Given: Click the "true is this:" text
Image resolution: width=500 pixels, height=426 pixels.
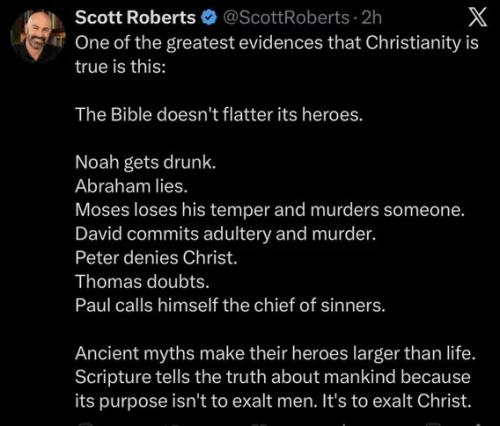Looking at the screenshot, I should pyautogui.click(x=120, y=67).
